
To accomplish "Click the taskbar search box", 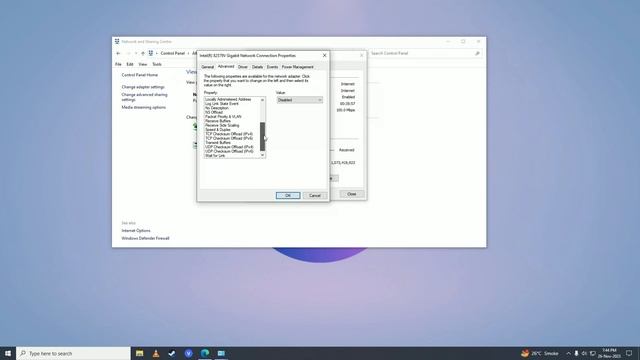I will [73, 353].
